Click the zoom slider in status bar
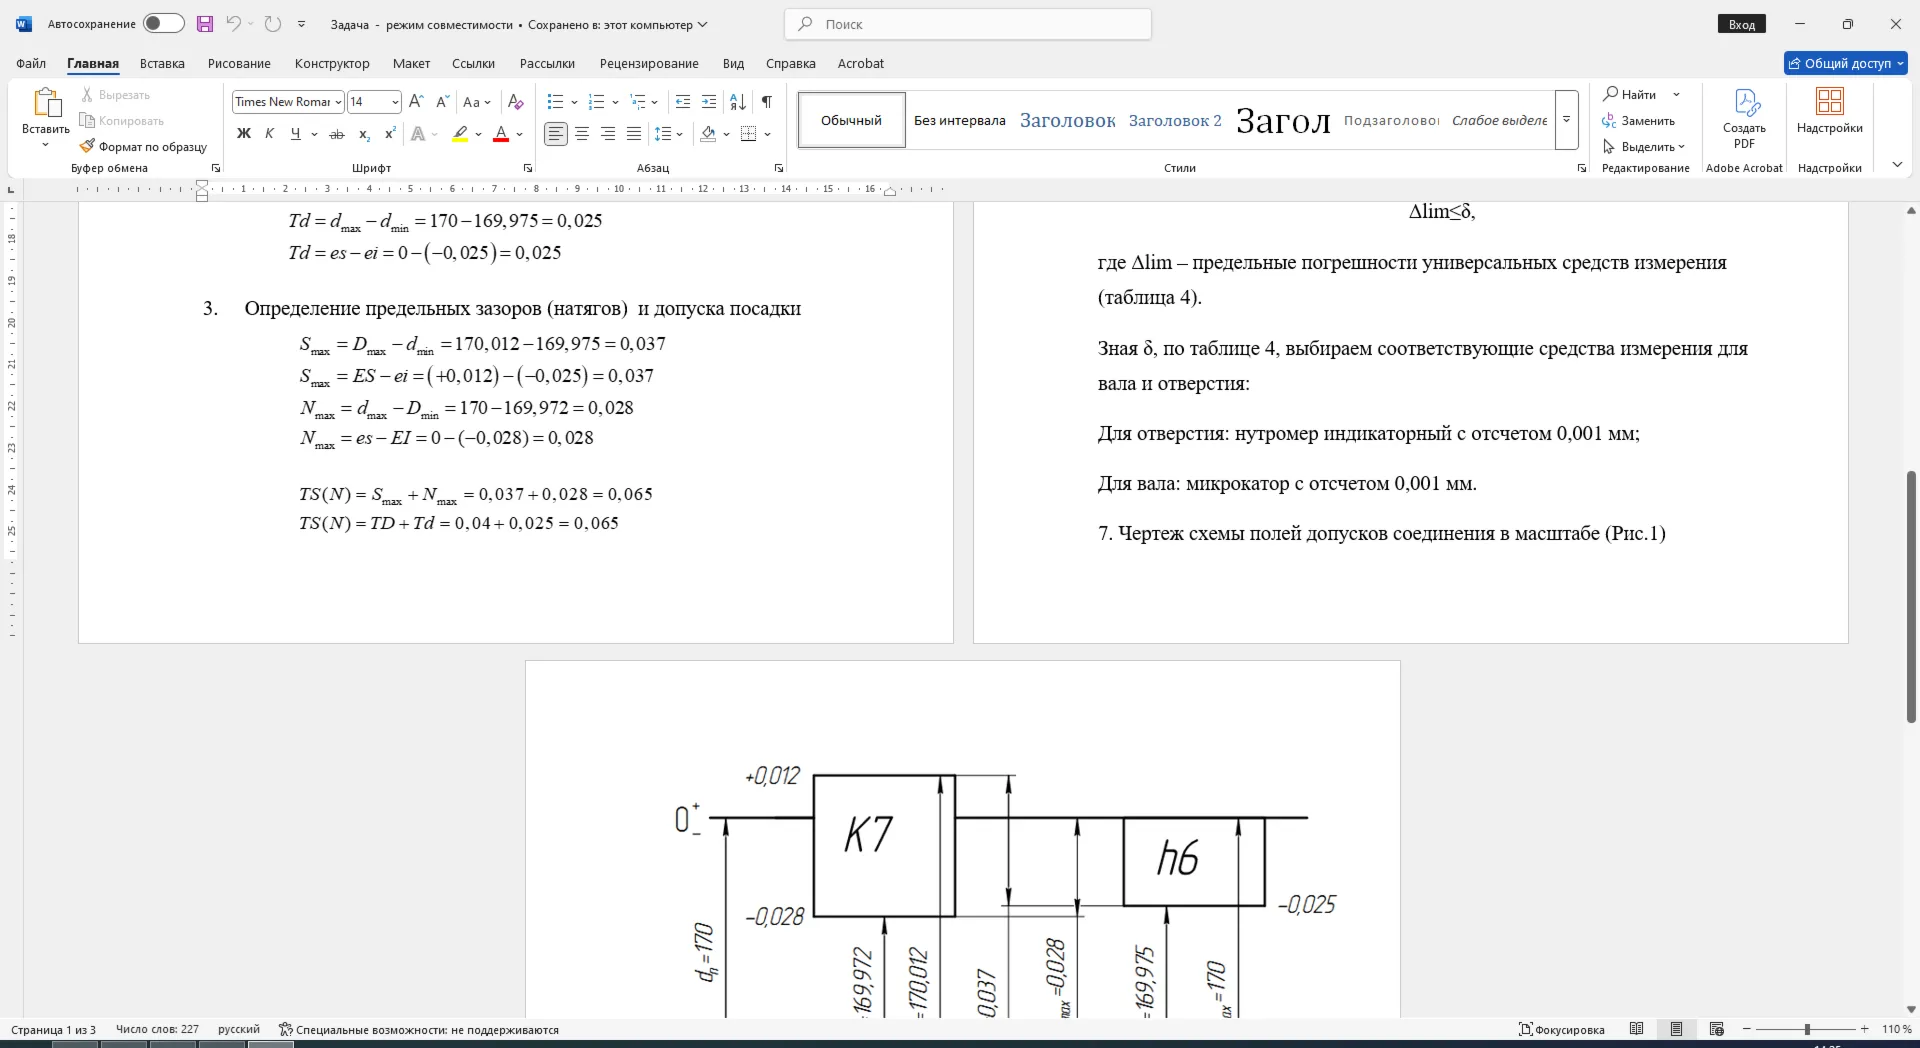Viewport: 1920px width, 1048px height. click(x=1807, y=1029)
